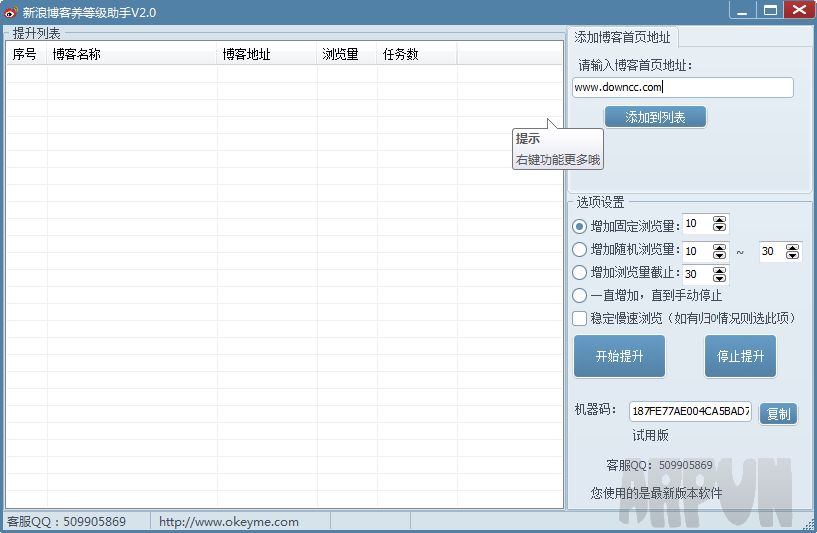Click the Sina Weibo app icon in title bar
This screenshot has height=533, width=817.
pyautogui.click(x=11, y=12)
